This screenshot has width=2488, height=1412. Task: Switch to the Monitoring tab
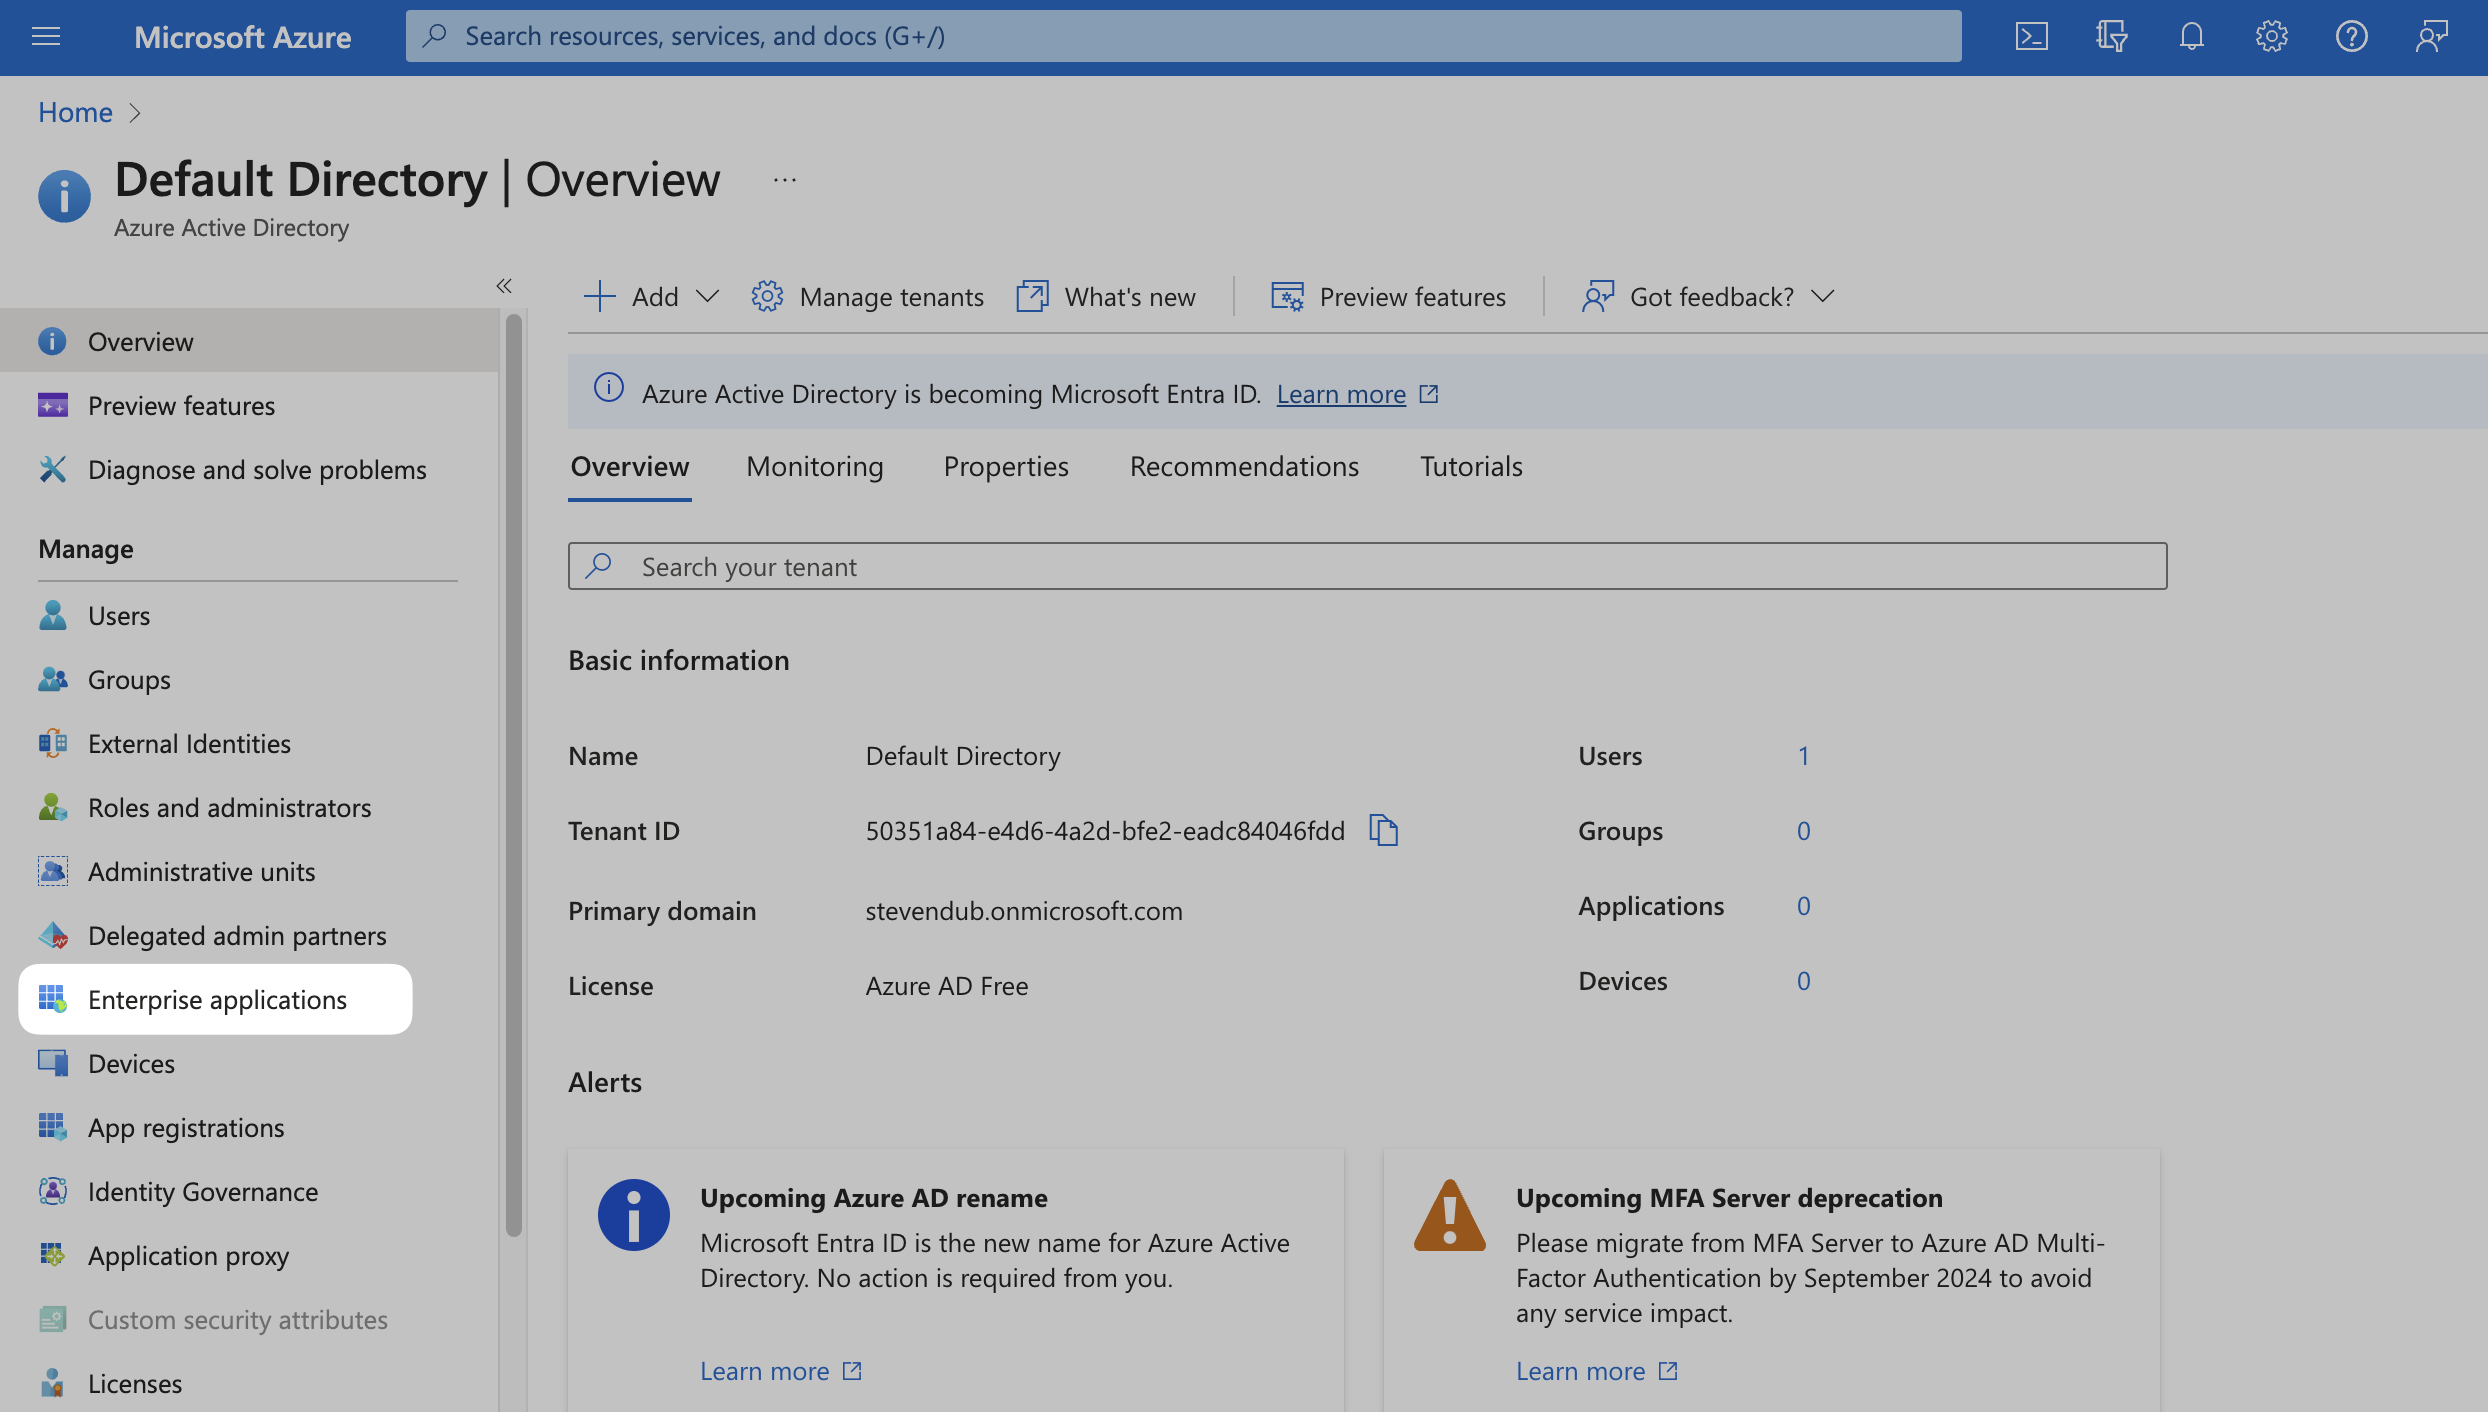[814, 466]
